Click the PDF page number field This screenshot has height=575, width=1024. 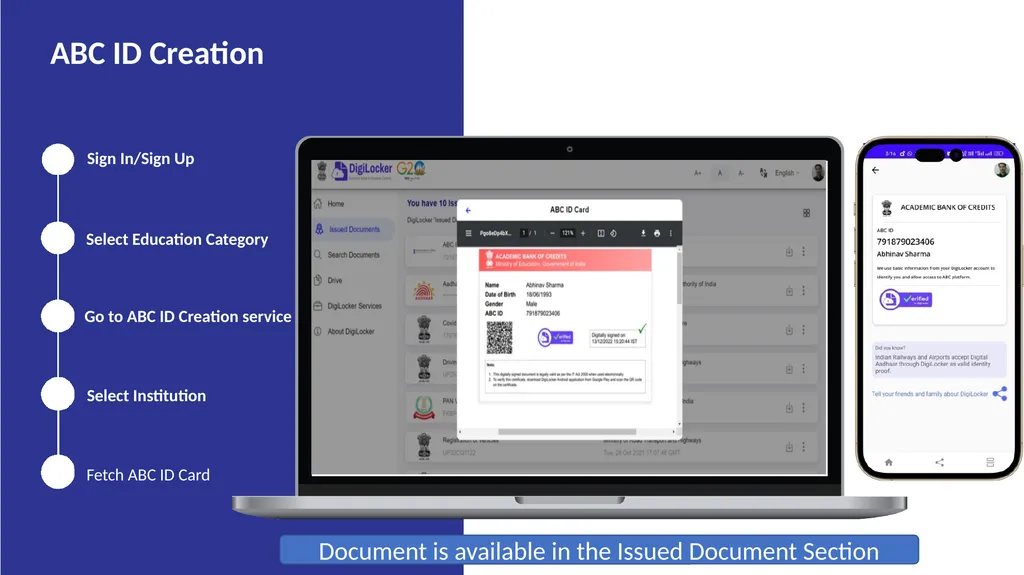(524, 233)
